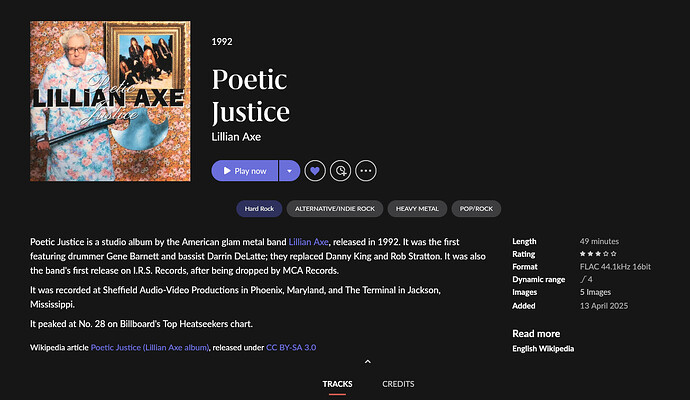Open the Lillian Axe link in description
This screenshot has height=400, width=690.
click(308, 242)
